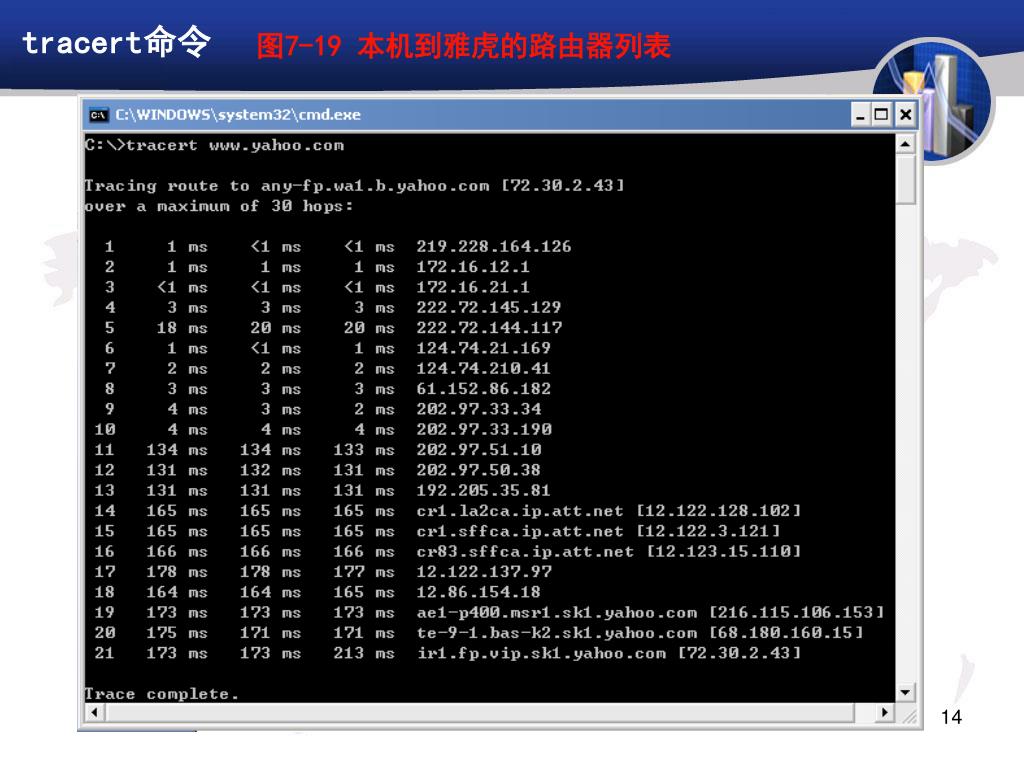Click the cmd.exe system menu icon
This screenshot has height=768, width=1024.
click(x=99, y=115)
